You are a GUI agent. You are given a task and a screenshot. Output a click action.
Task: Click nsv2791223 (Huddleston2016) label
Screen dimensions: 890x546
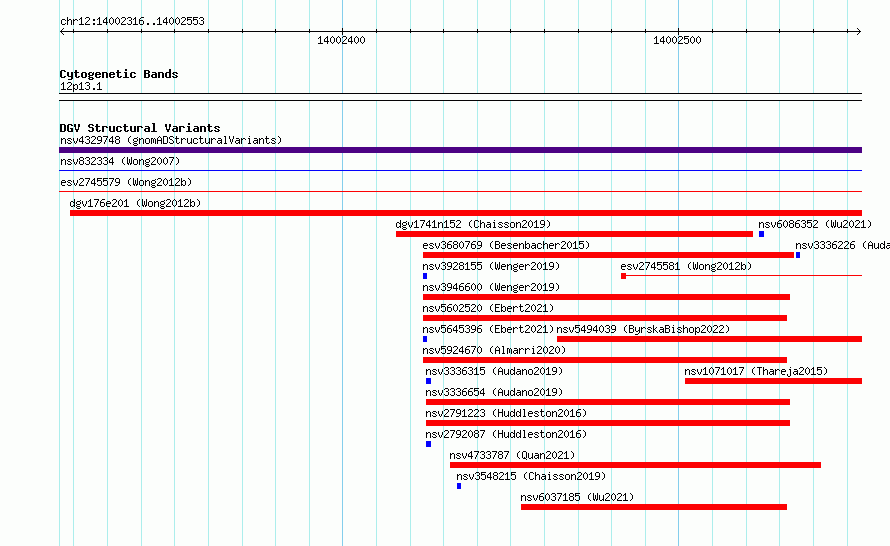tap(506, 413)
